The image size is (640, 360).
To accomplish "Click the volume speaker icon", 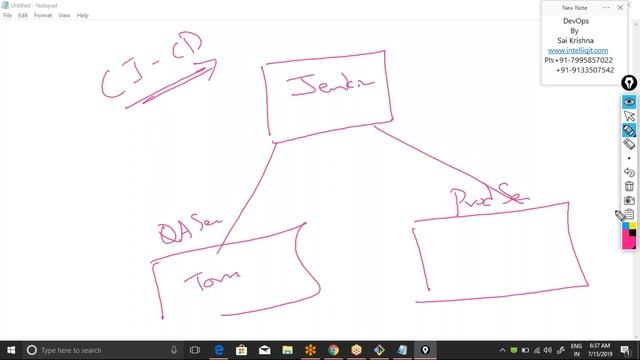I will click(x=548, y=350).
